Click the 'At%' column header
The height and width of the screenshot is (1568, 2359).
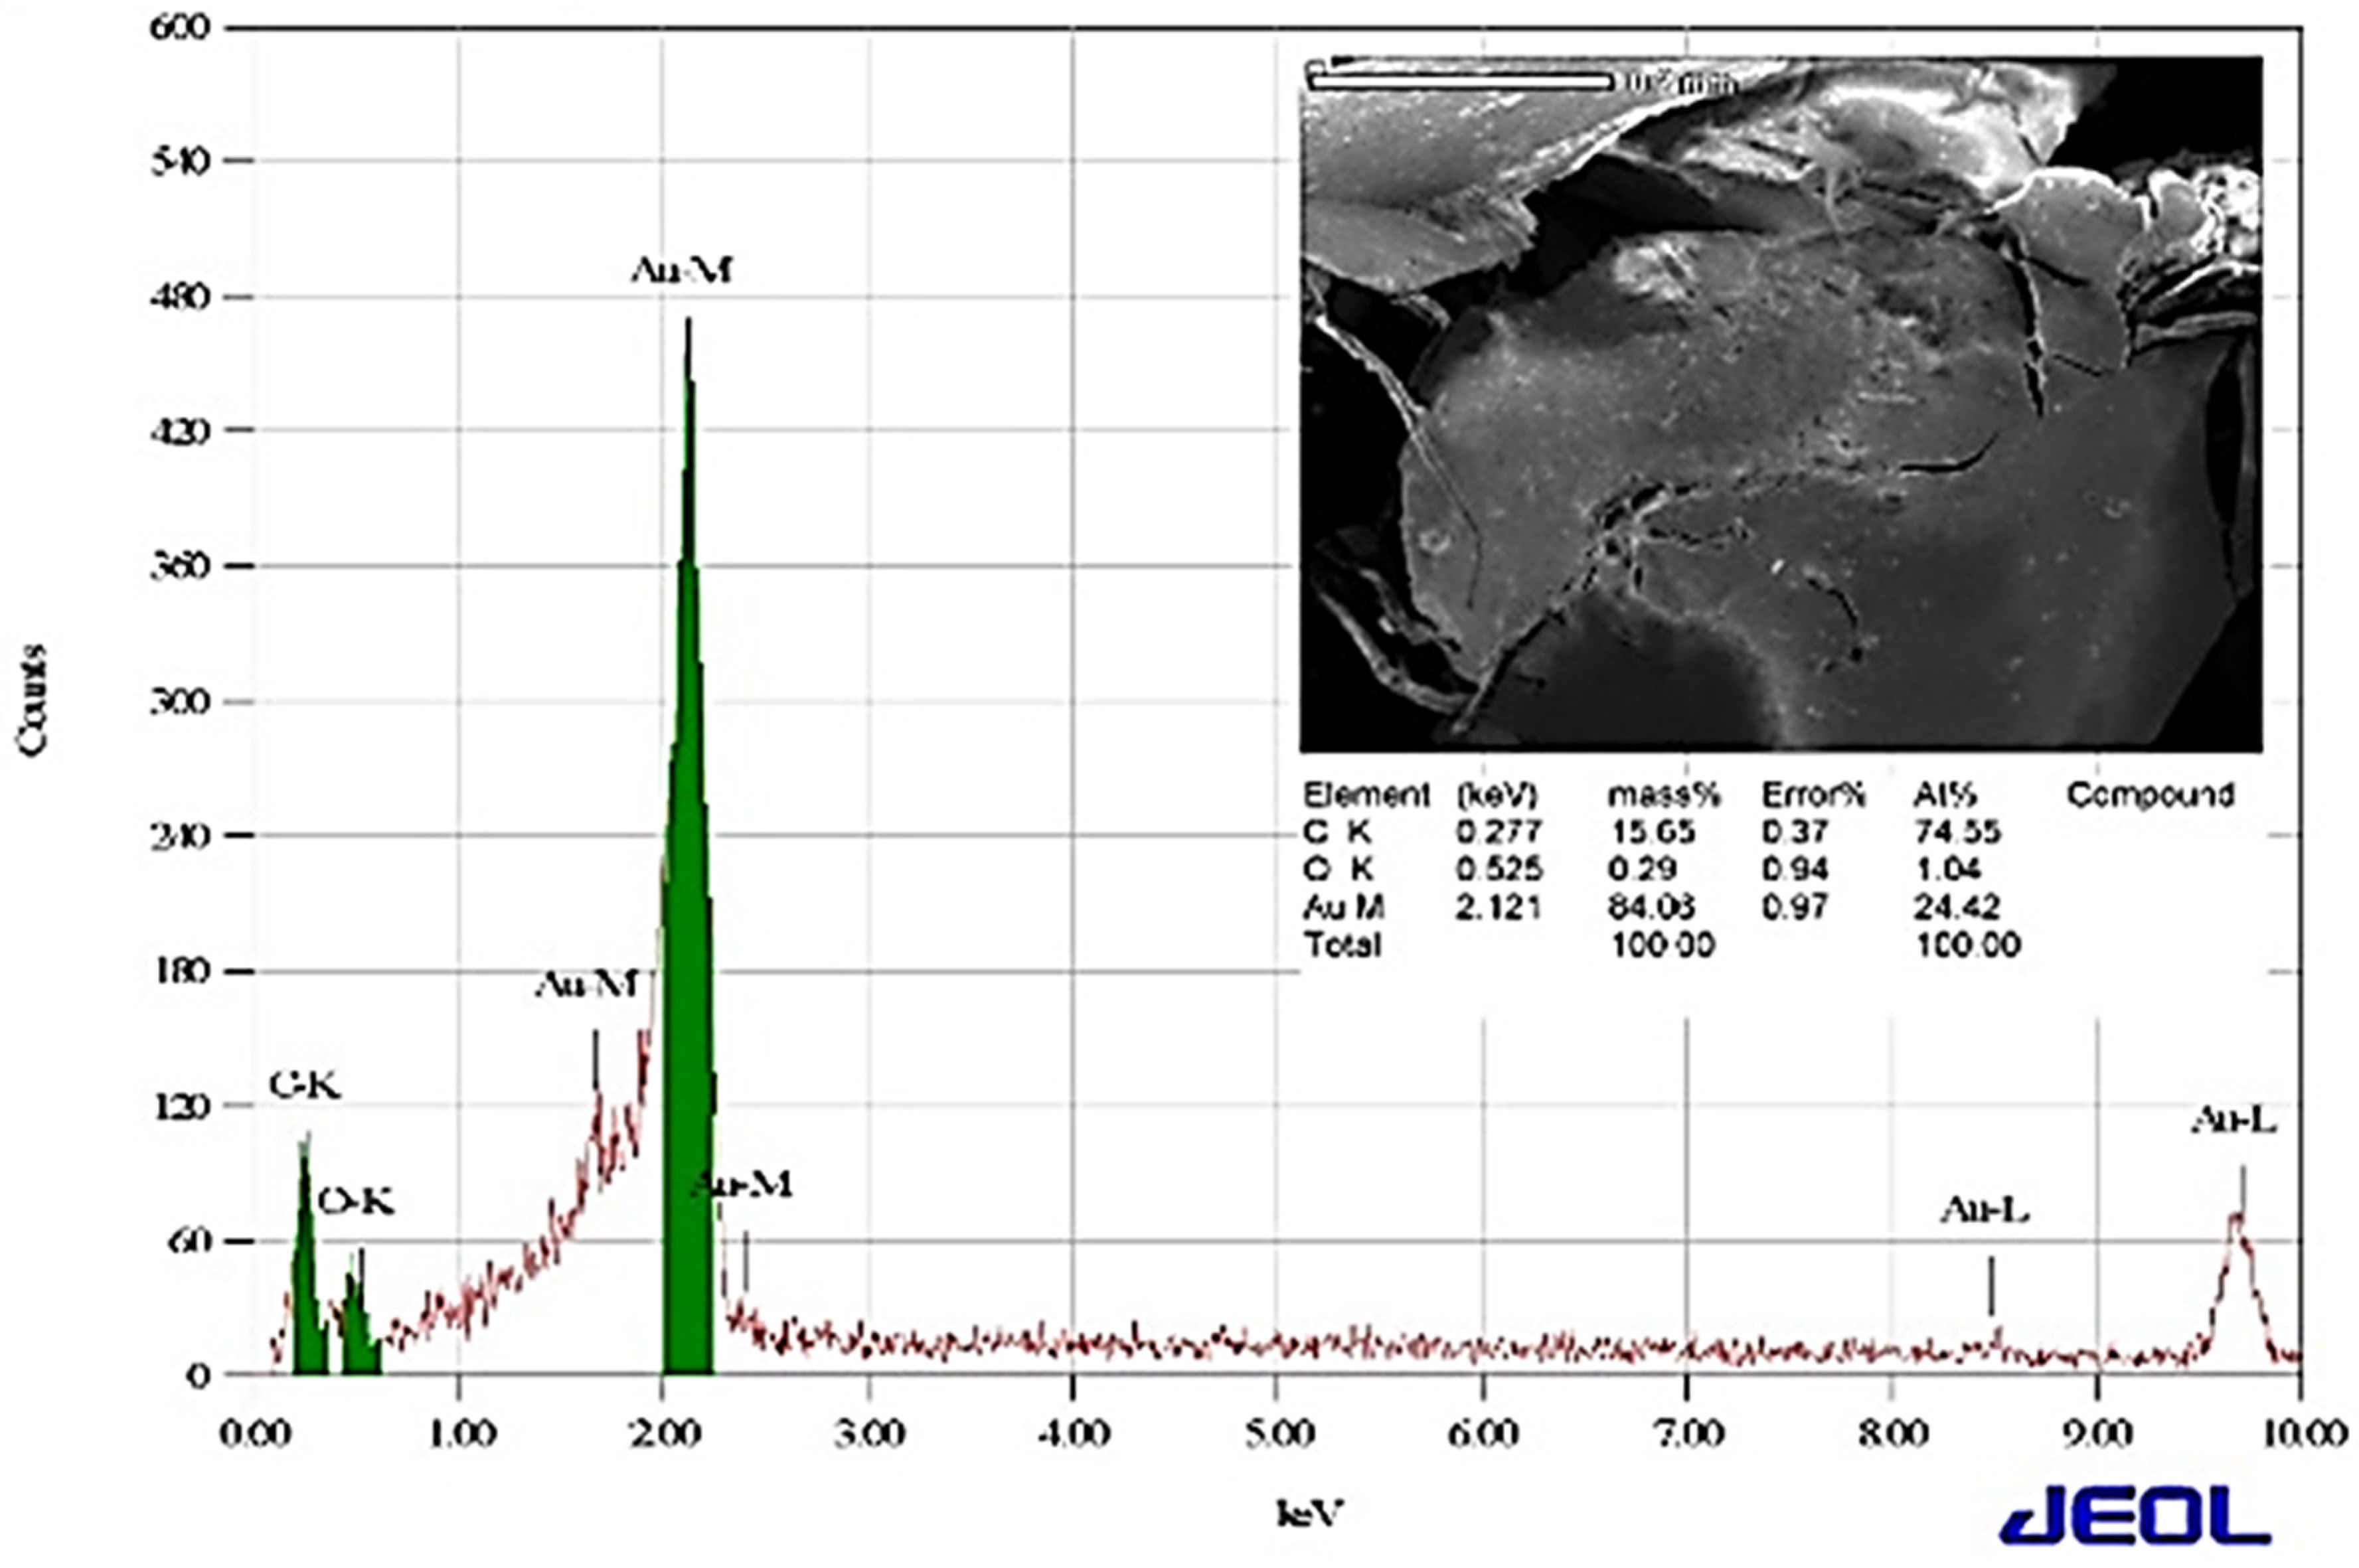[x=1945, y=795]
